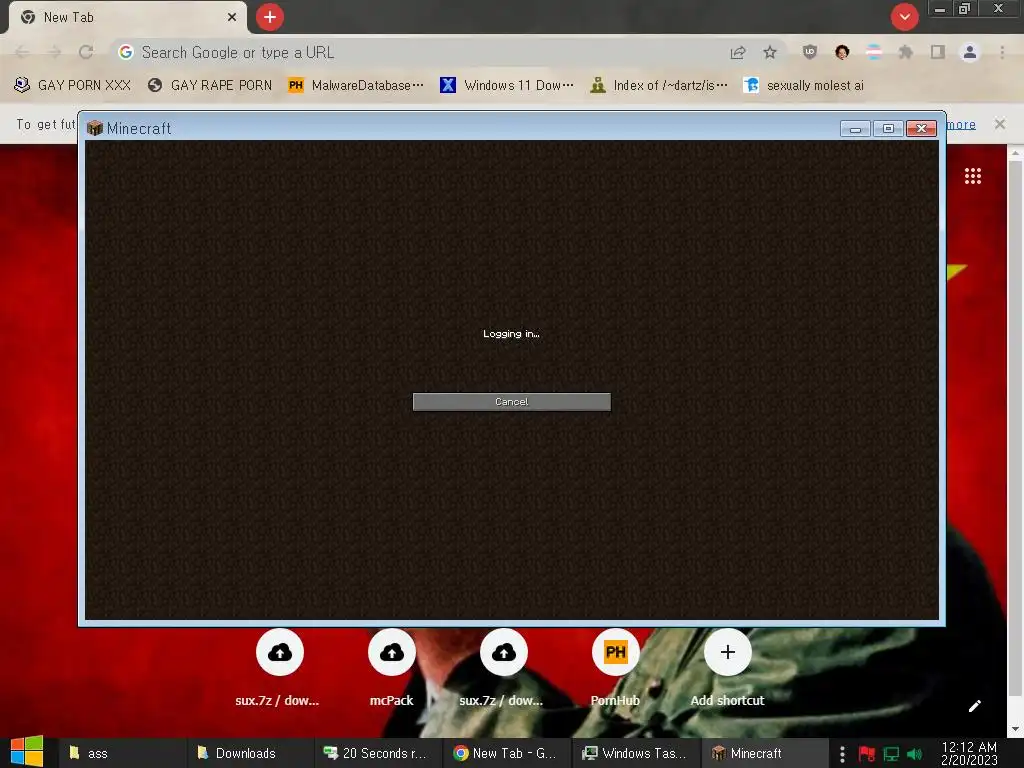Open the Chrome three-dot menu

pos(1002,52)
